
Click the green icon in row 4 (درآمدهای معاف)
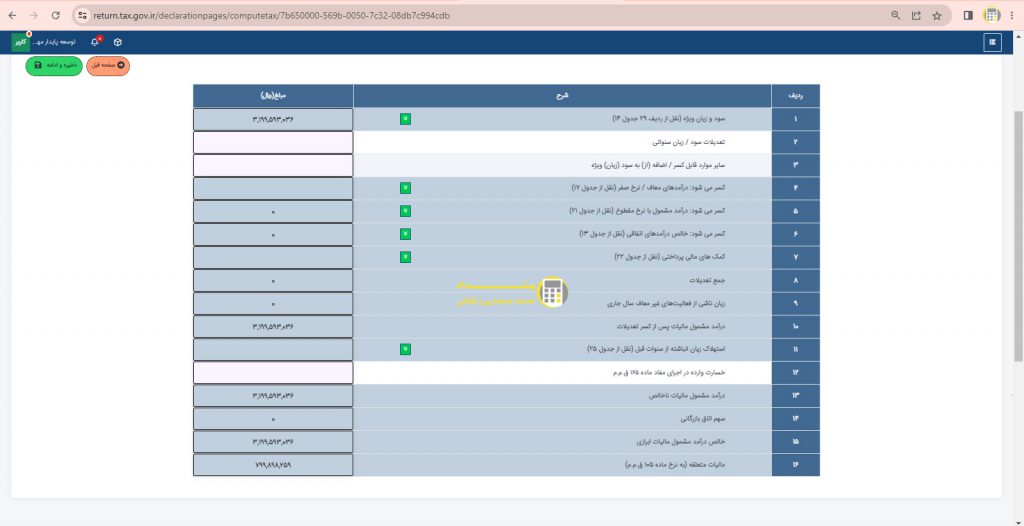(406, 188)
